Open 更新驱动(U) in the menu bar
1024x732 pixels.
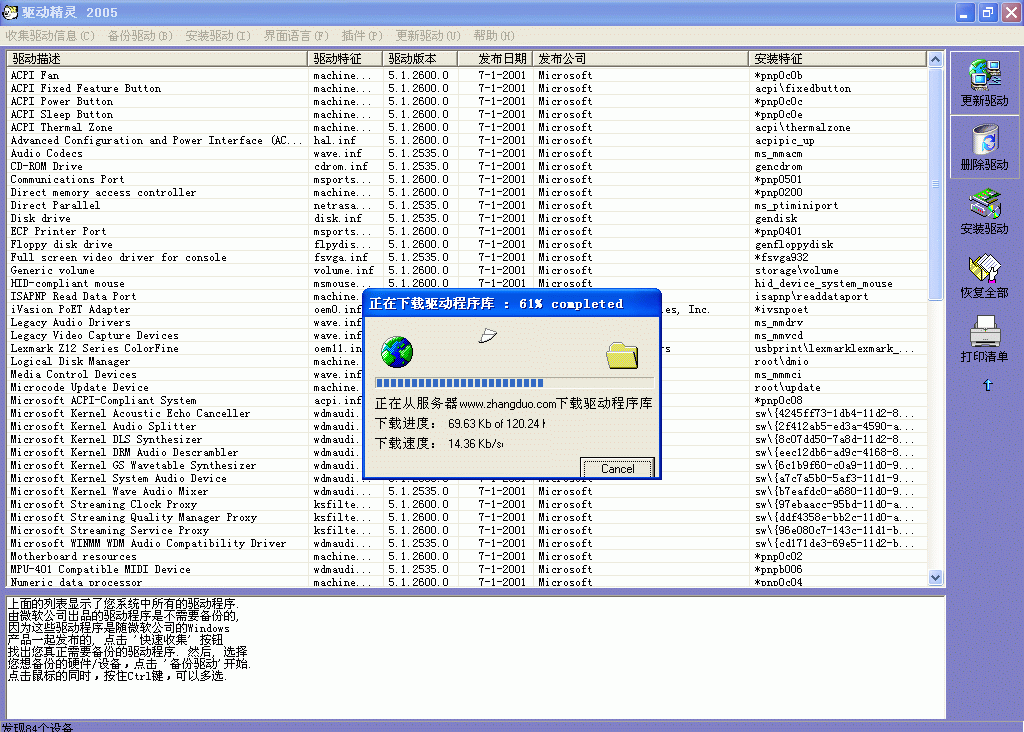click(428, 36)
